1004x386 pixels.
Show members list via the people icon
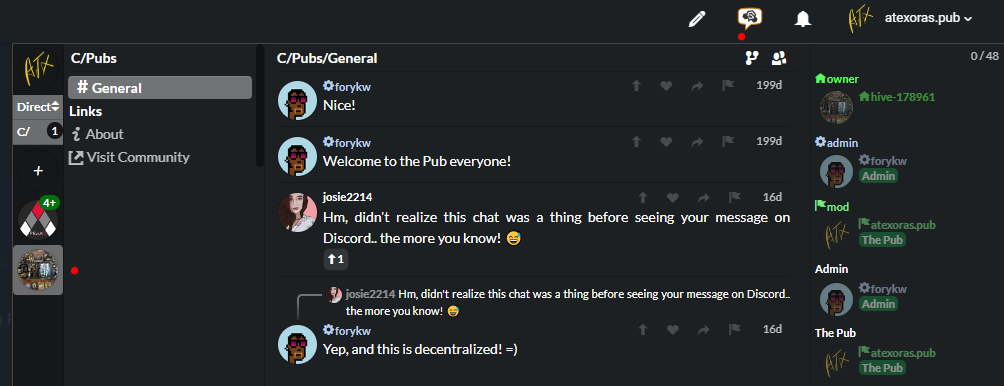point(779,58)
